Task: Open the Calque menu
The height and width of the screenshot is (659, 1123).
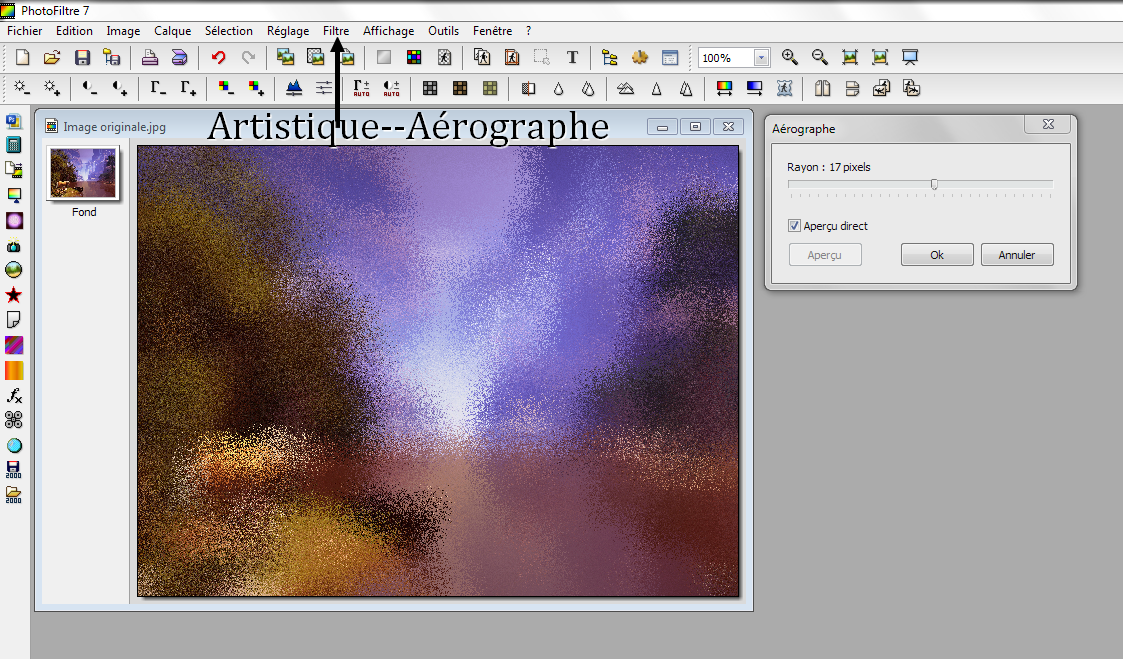Action: pyautogui.click(x=172, y=31)
